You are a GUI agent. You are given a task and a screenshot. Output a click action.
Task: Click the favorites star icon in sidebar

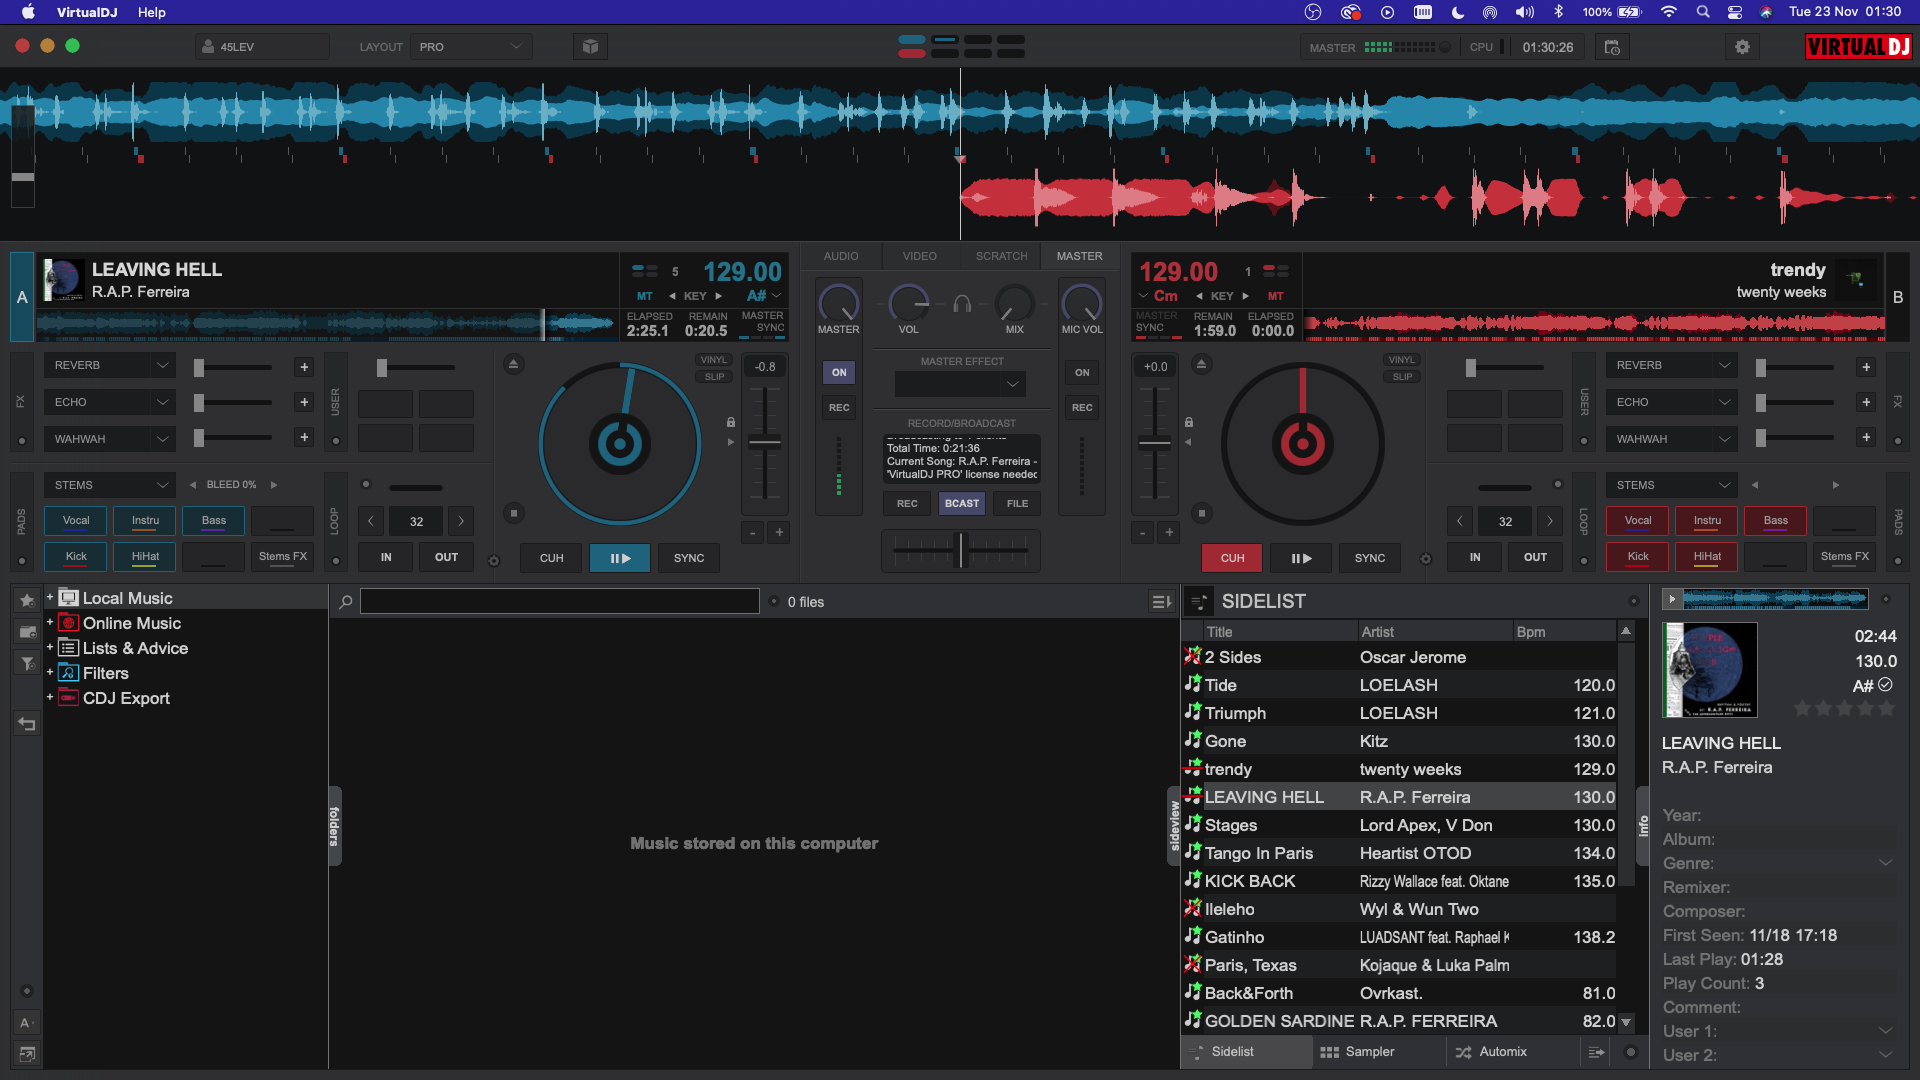27,600
